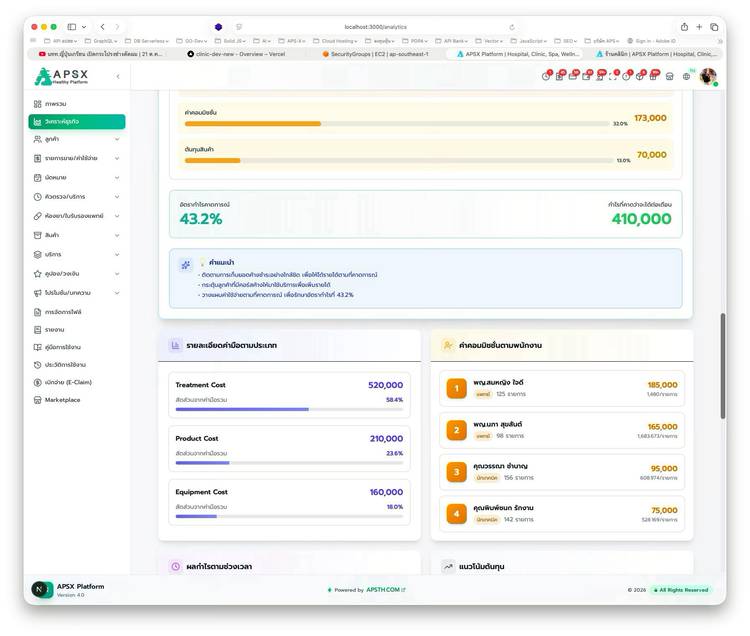This screenshot has height=636, width=750.
Task: Click the Safari share icon
Action: [x=684, y=27]
